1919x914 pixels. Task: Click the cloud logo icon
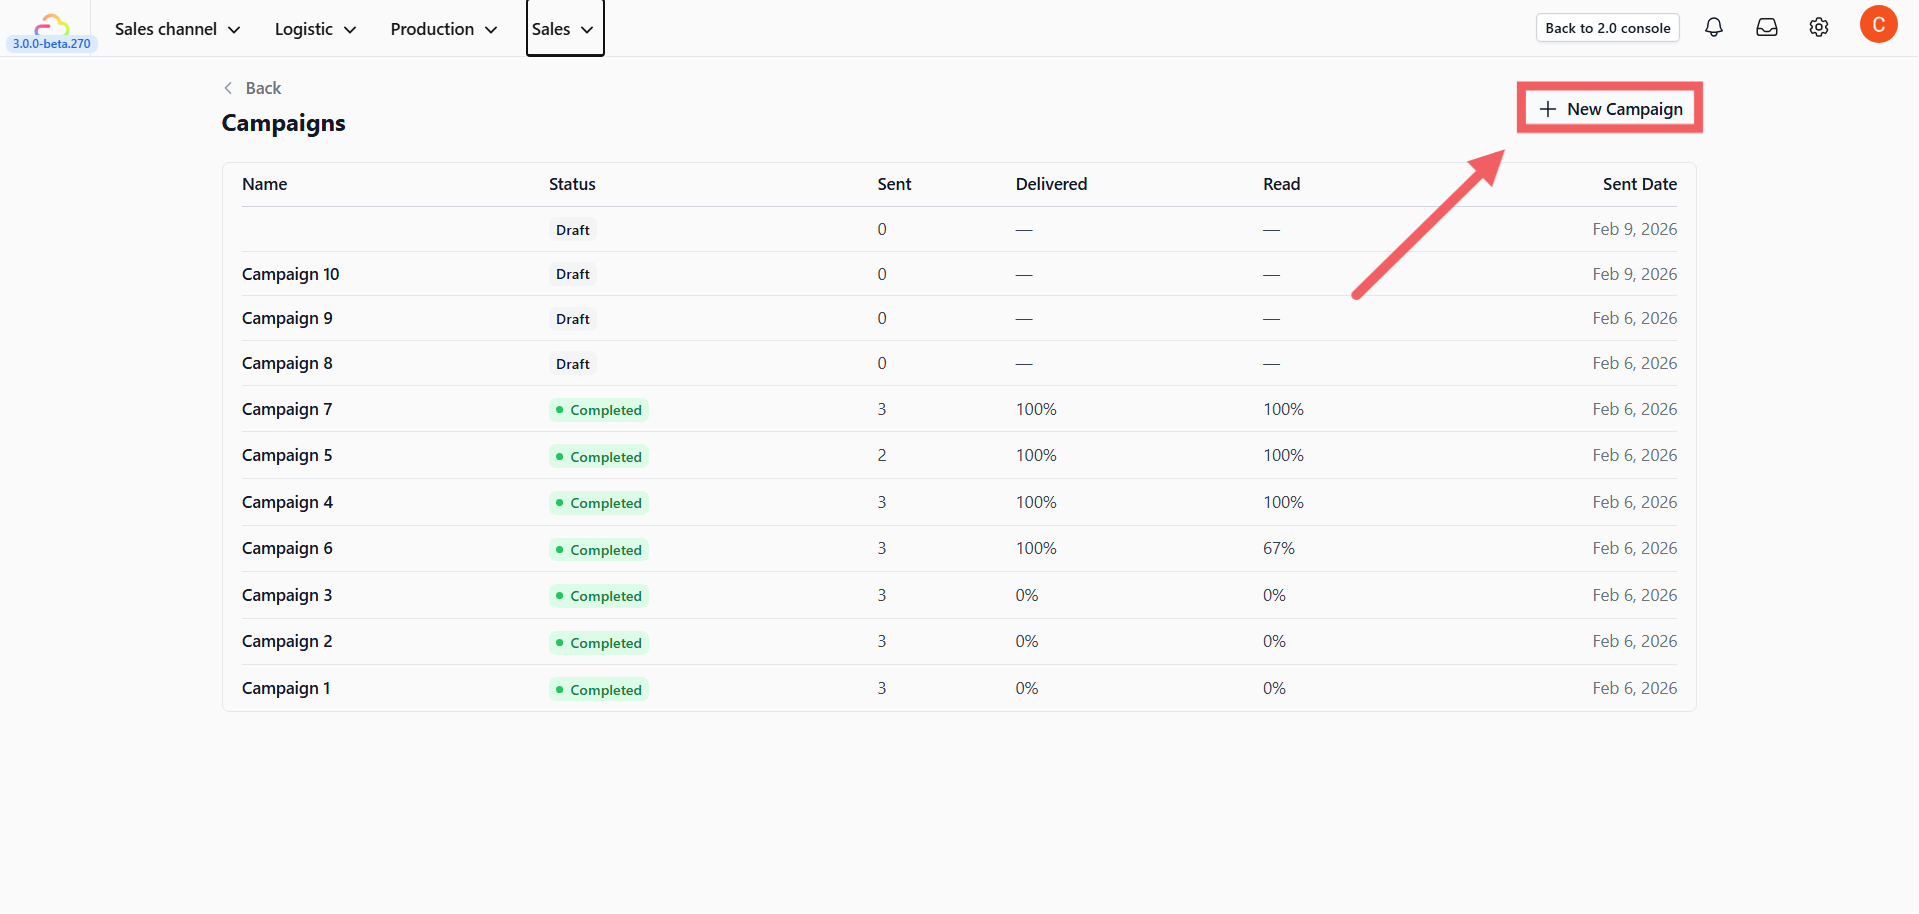(x=52, y=24)
